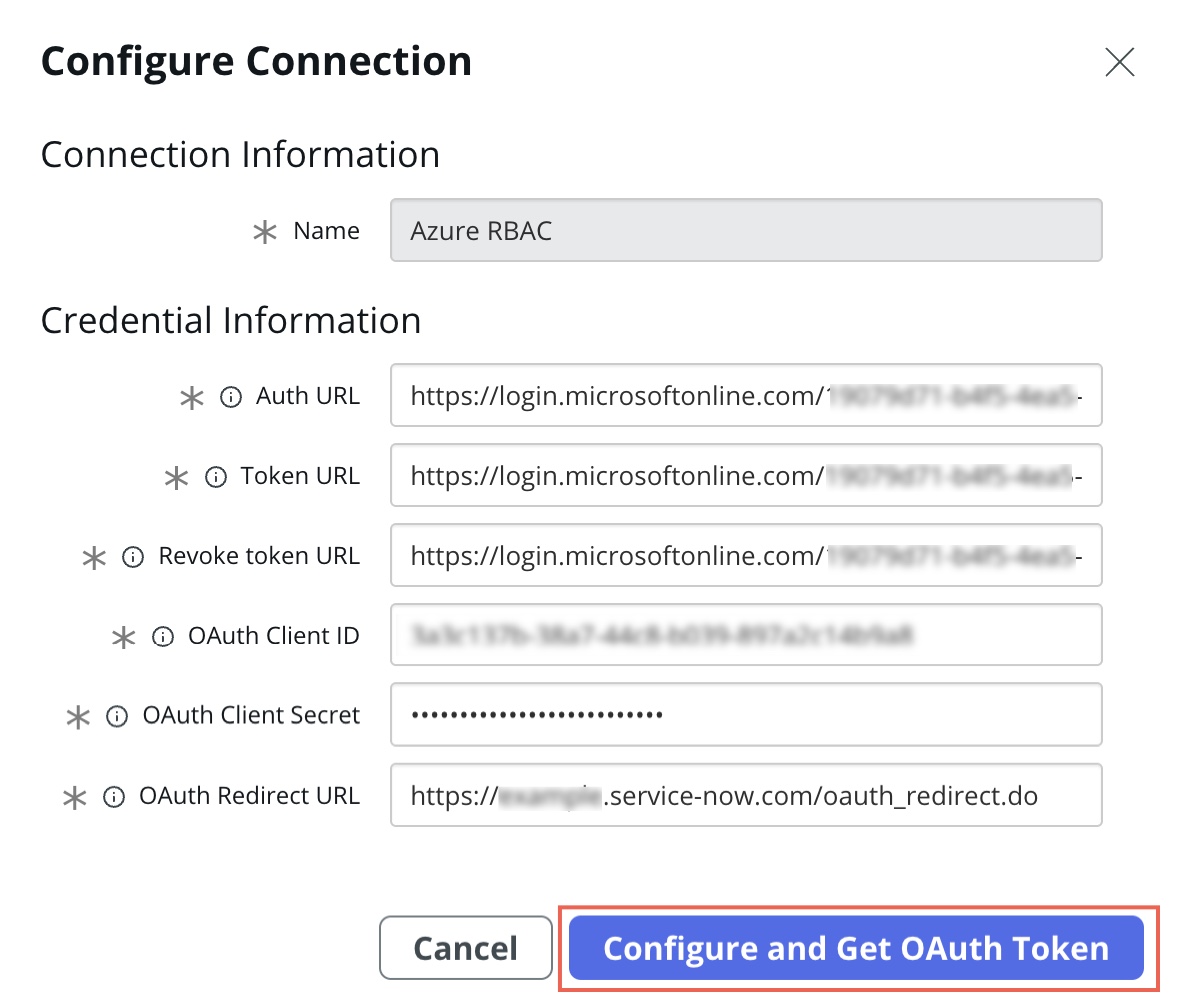Click the Name field containing Azure RBAC

[746, 230]
